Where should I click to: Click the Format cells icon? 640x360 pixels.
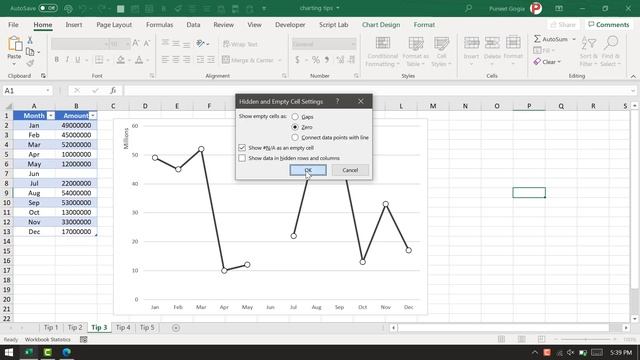pos(513,43)
